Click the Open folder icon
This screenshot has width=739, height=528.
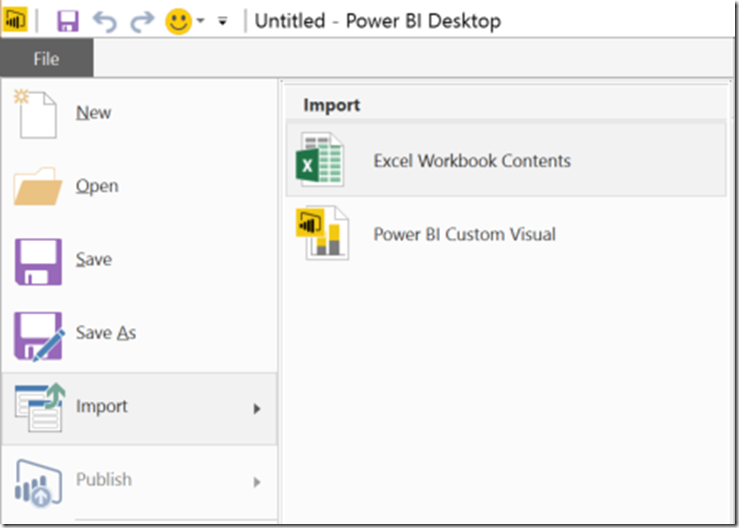coord(37,186)
